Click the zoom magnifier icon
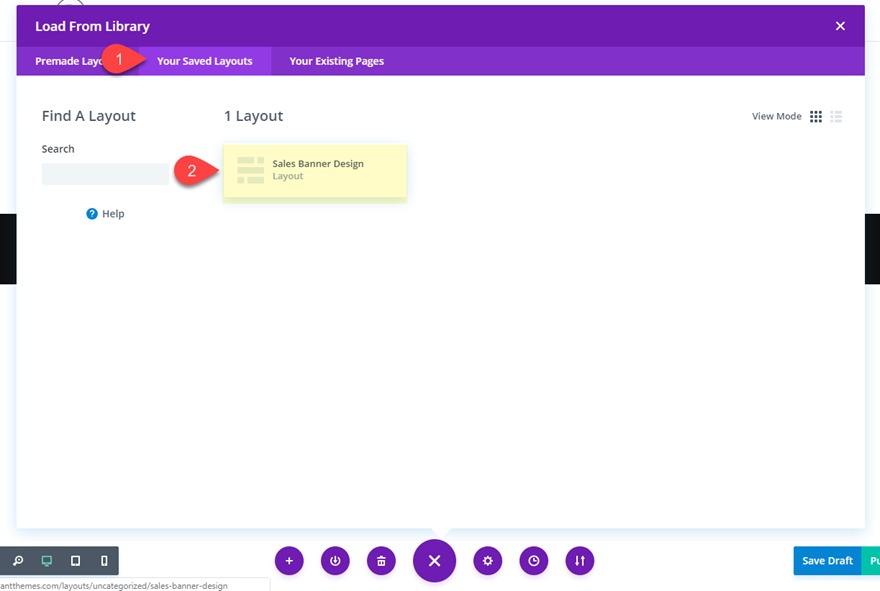880x591 pixels. [18, 561]
